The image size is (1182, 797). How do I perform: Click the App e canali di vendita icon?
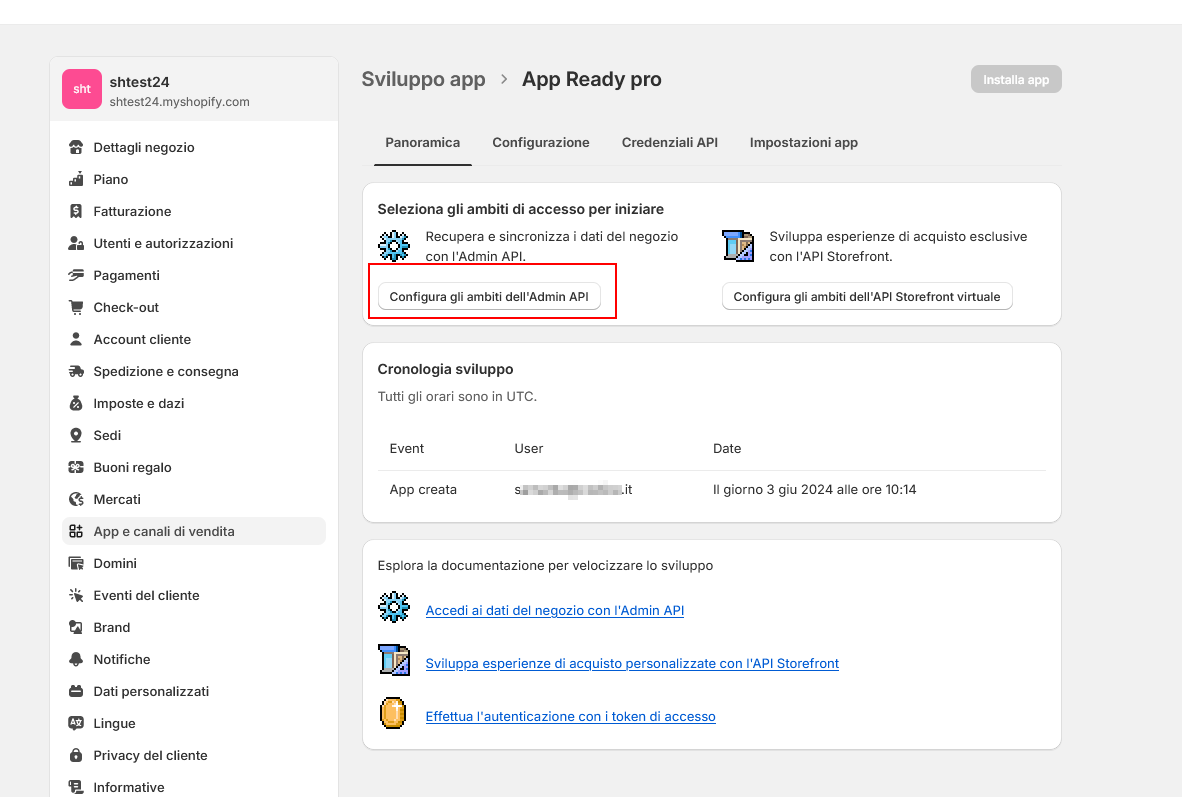(x=76, y=532)
